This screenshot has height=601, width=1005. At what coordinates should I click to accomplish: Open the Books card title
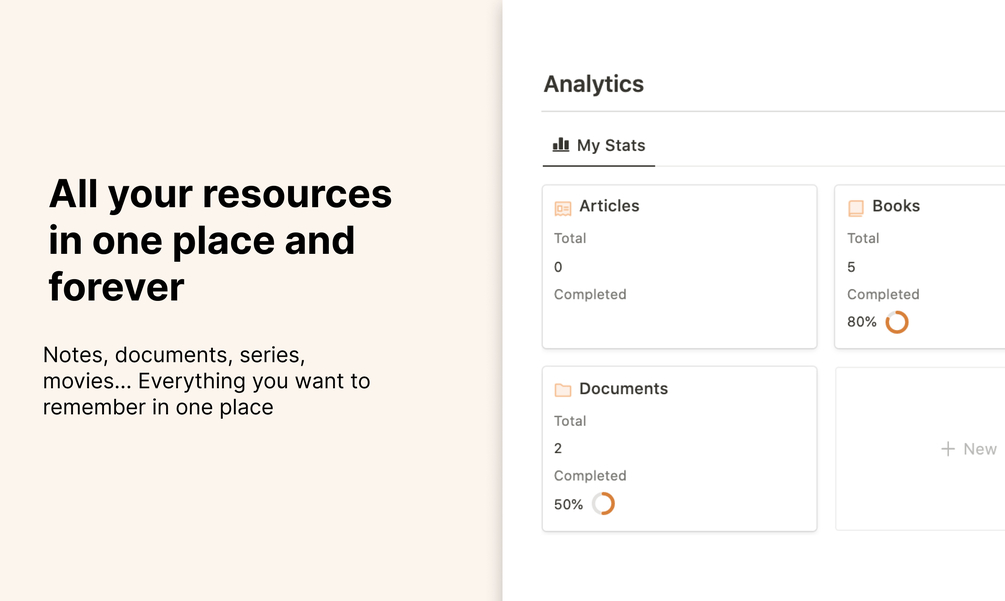896,206
